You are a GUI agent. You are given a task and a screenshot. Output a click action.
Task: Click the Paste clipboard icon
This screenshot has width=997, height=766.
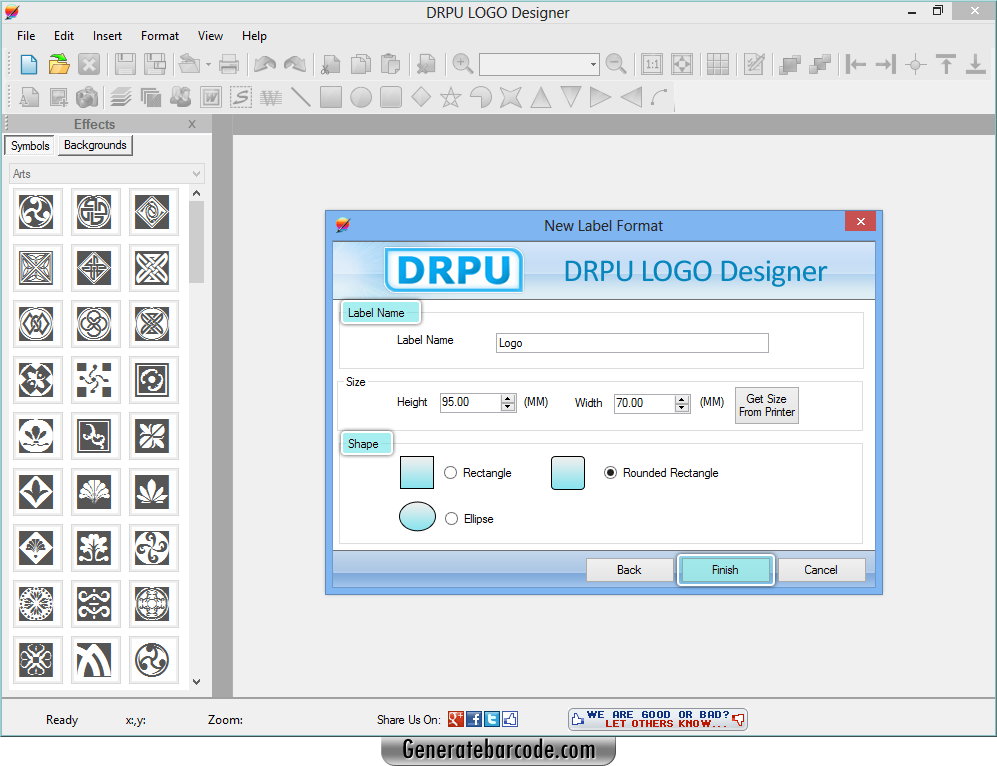point(390,64)
